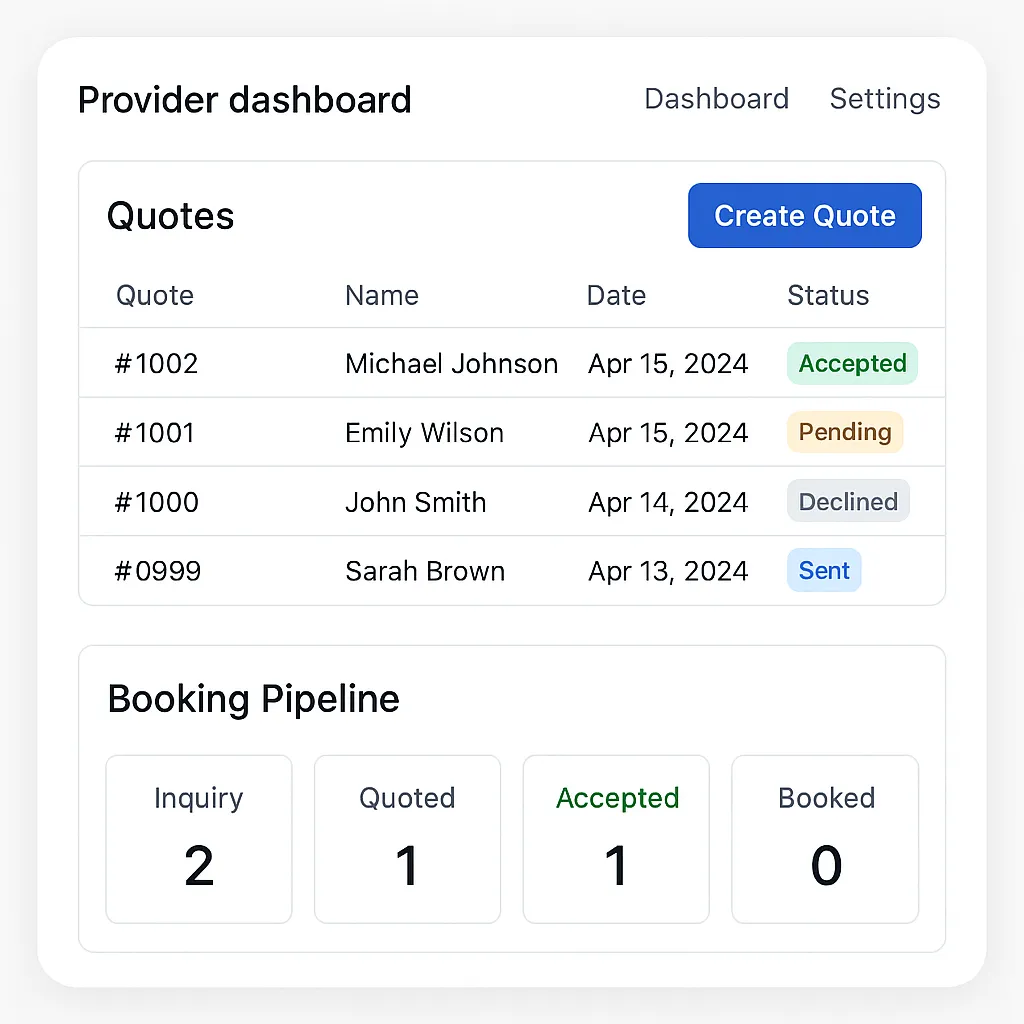Click the name Sarah Brown
Image resolution: width=1024 pixels, height=1024 pixels.
pyautogui.click(x=425, y=571)
